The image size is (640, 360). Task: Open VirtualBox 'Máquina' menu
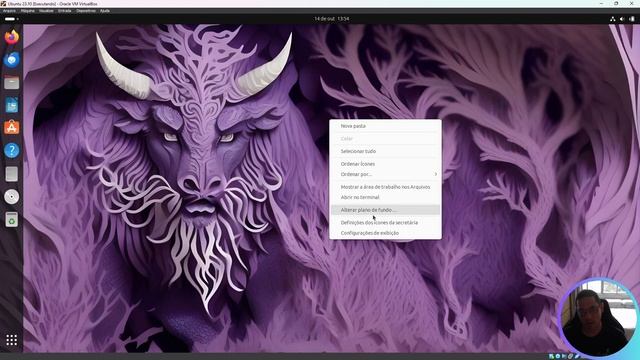point(28,11)
